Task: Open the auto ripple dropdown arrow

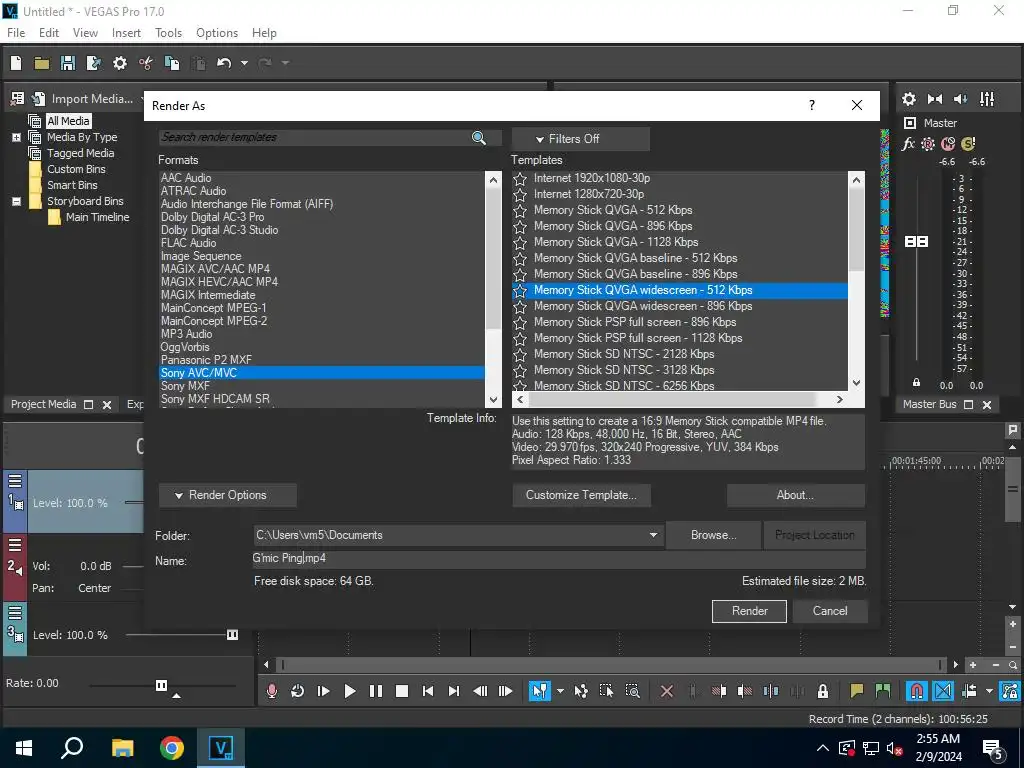Action: 989,691
